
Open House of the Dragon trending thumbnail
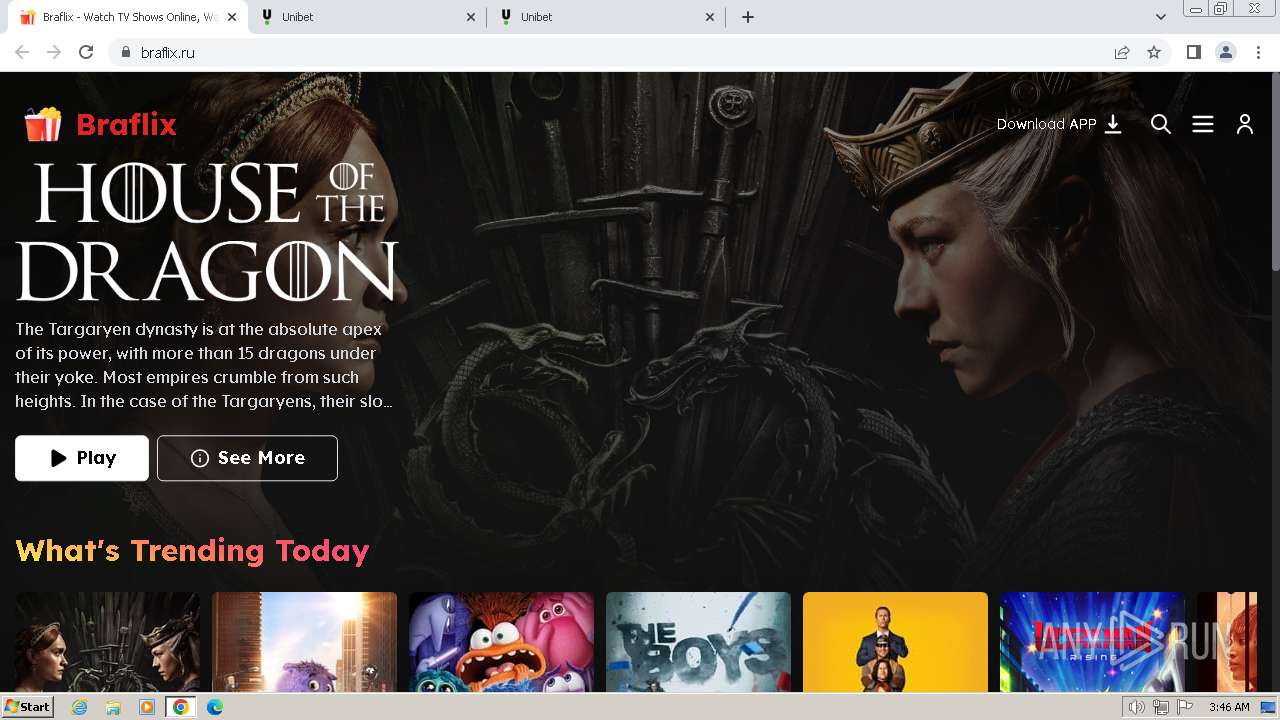point(107,641)
